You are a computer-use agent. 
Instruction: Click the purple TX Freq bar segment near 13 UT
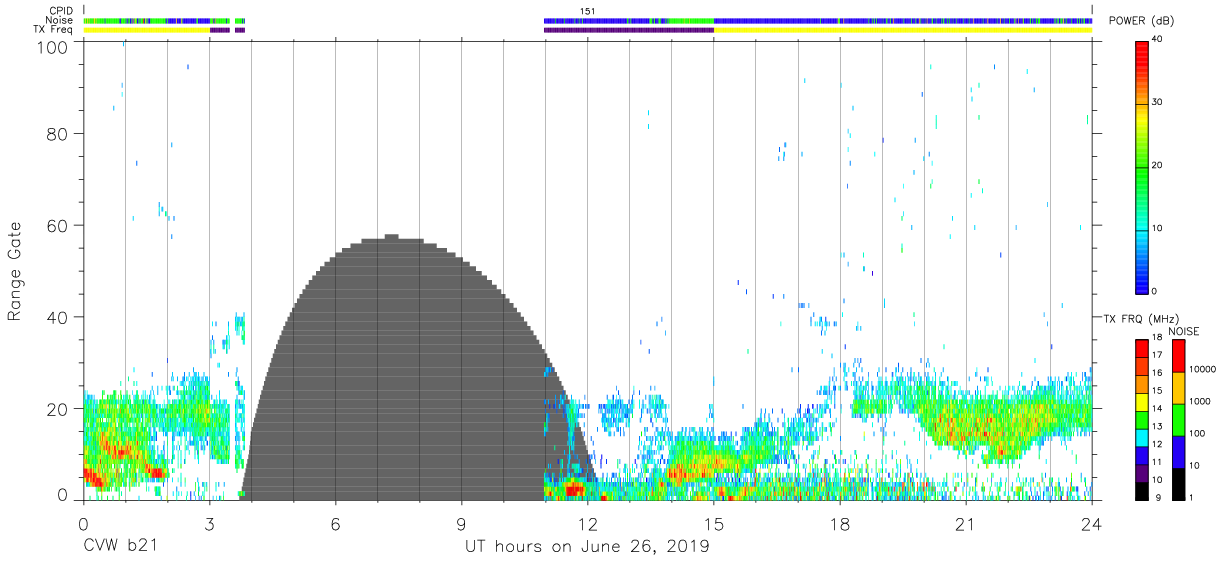click(x=629, y=30)
